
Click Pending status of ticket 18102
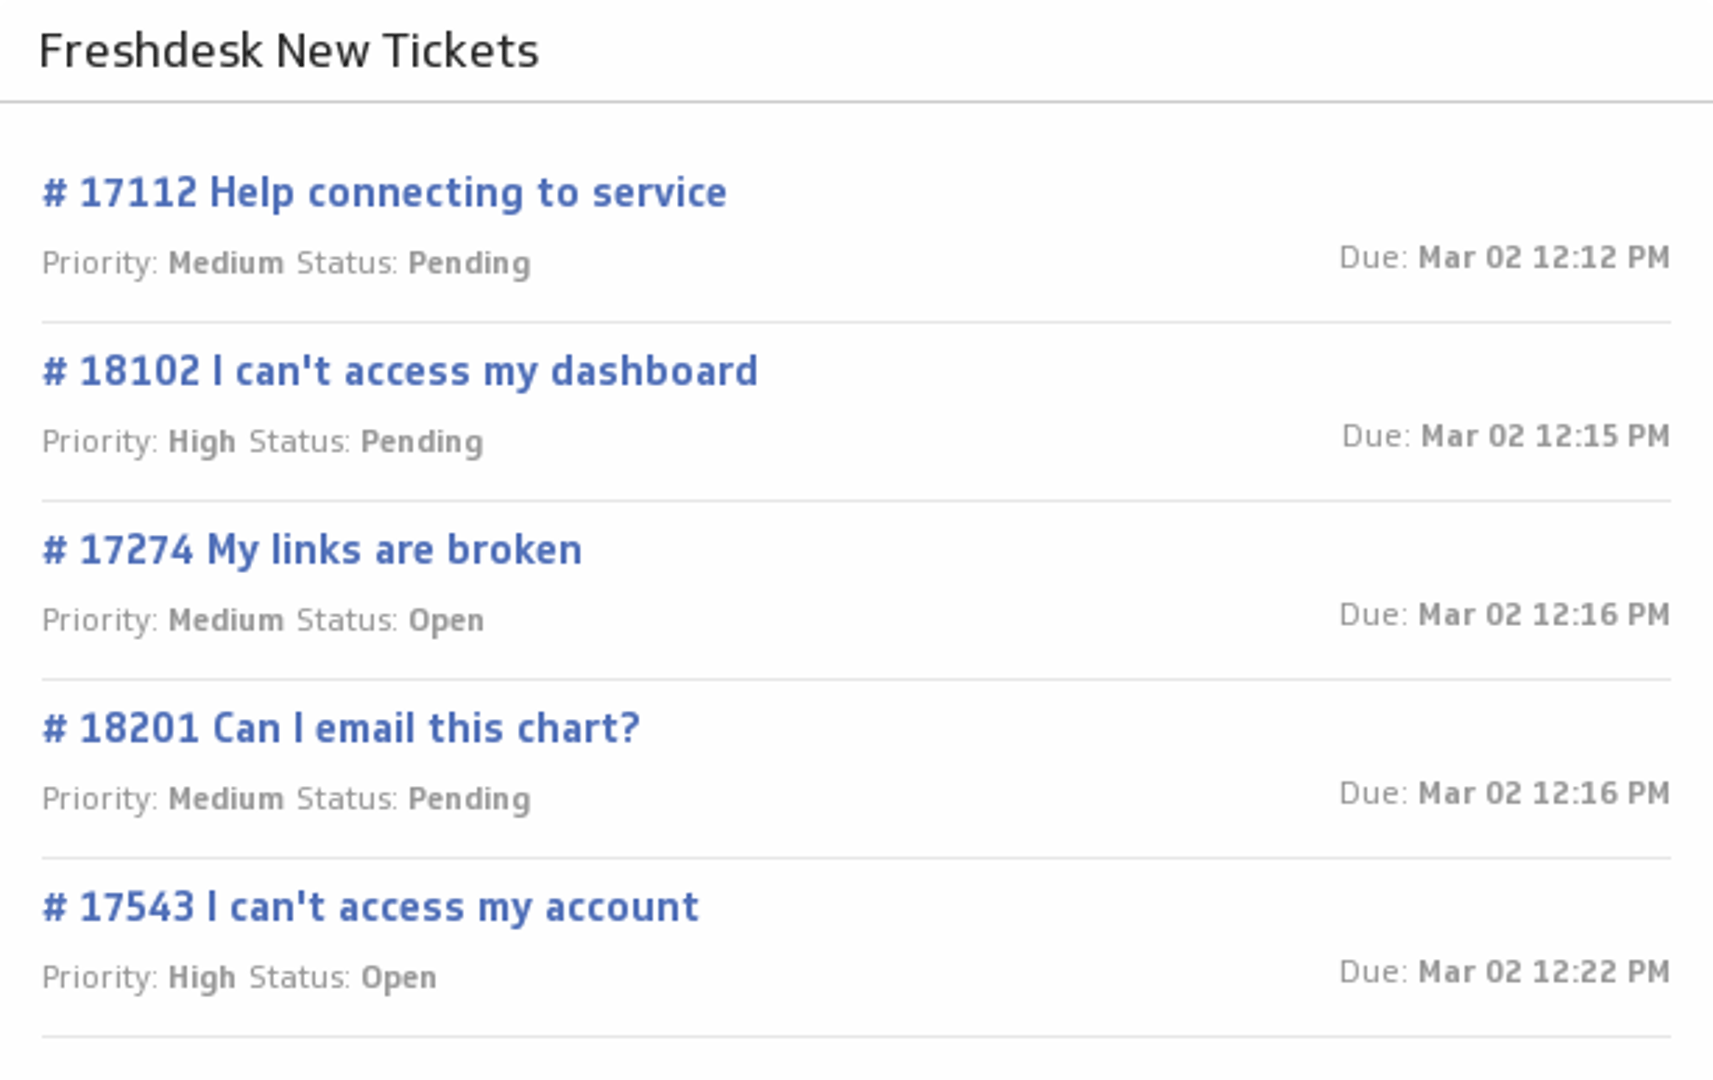pos(421,442)
